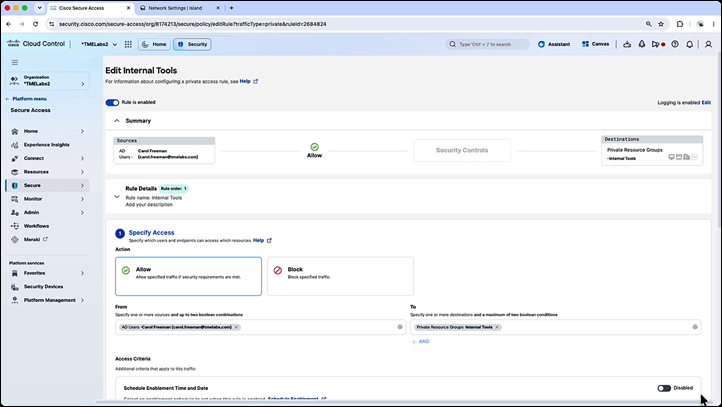The image size is (722, 407).
Task: Remove the Carol Freeman source chip
Action: click(236, 327)
